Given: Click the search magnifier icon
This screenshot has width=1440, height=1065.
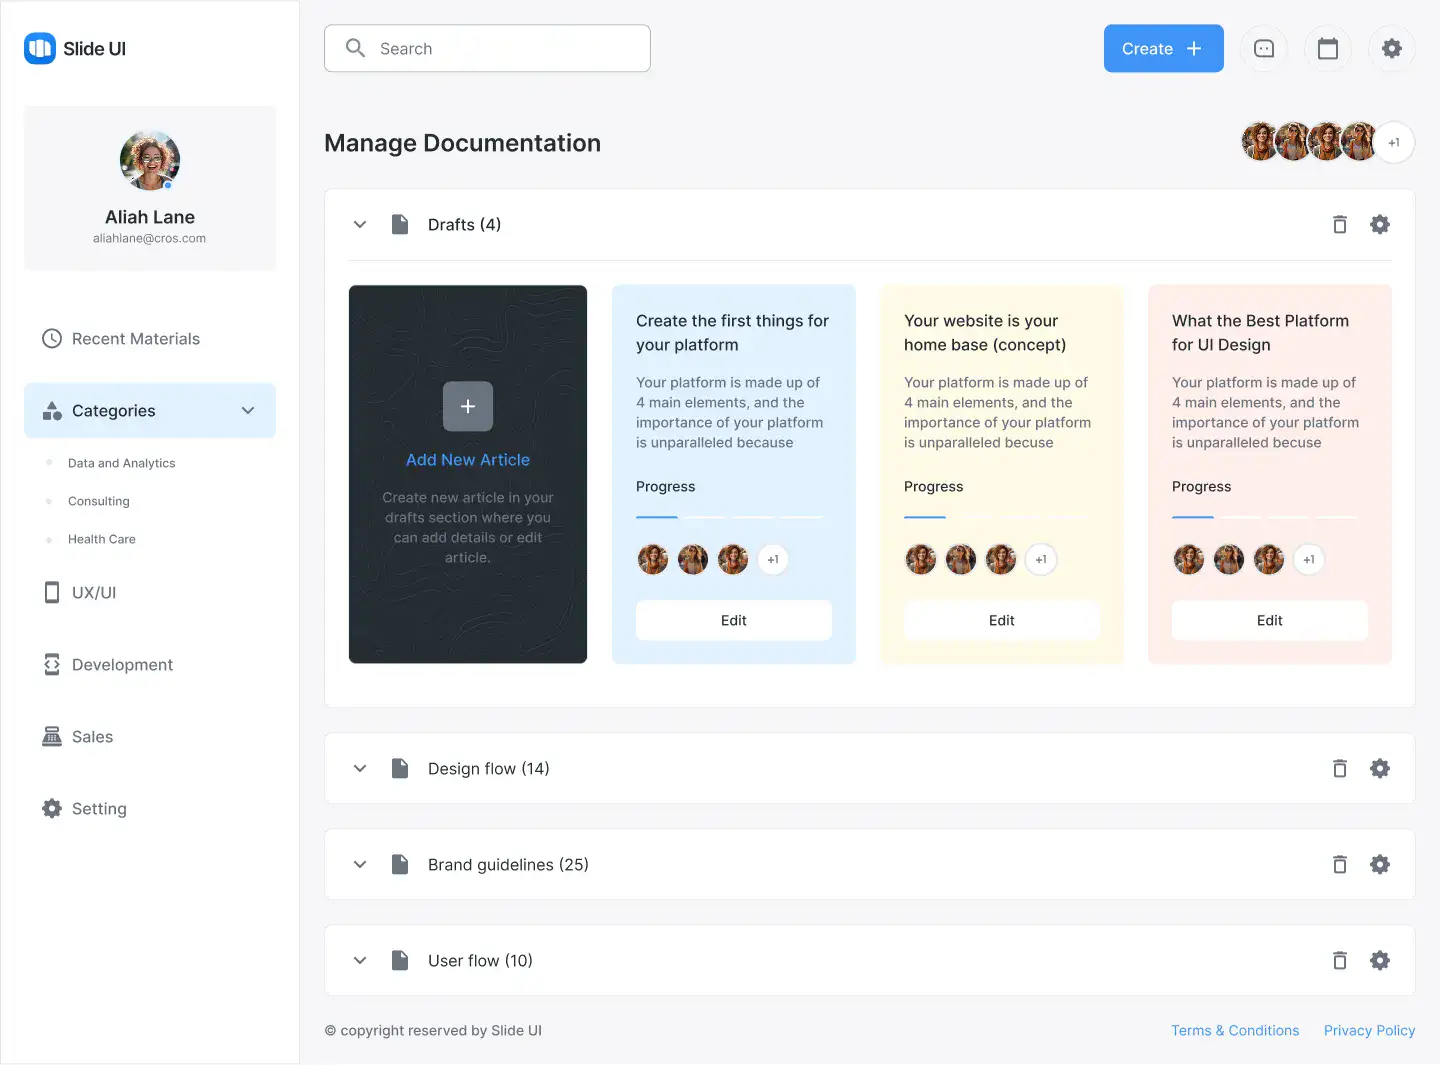Looking at the screenshot, I should coord(355,48).
